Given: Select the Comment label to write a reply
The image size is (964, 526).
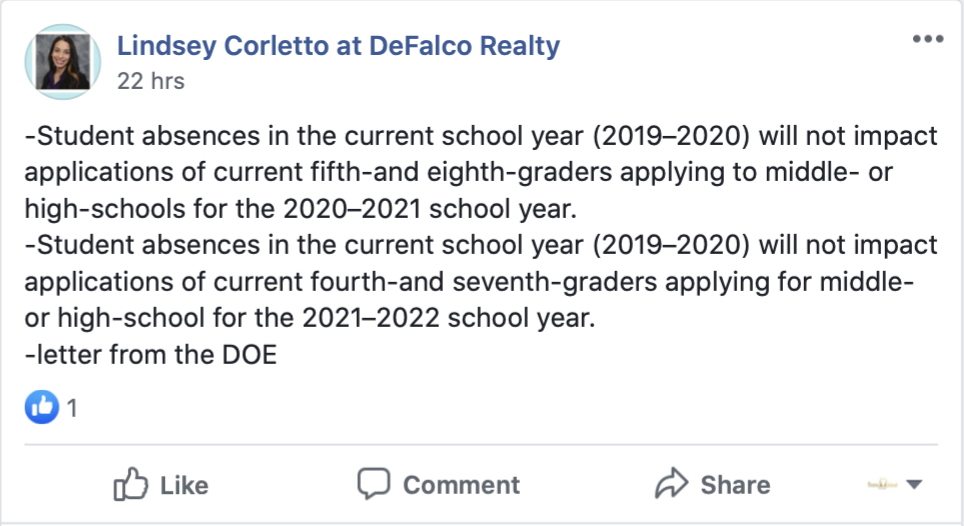Looking at the screenshot, I should click(x=461, y=485).
